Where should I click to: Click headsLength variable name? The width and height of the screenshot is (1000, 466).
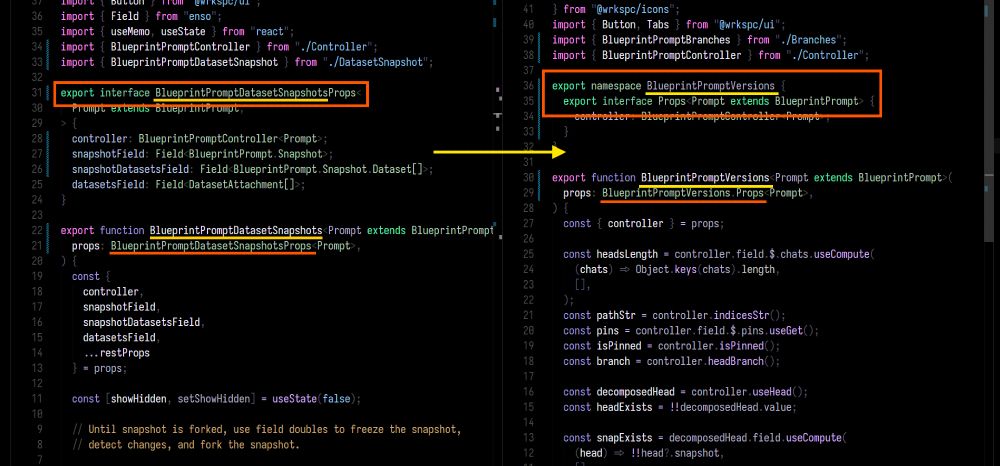coord(627,254)
